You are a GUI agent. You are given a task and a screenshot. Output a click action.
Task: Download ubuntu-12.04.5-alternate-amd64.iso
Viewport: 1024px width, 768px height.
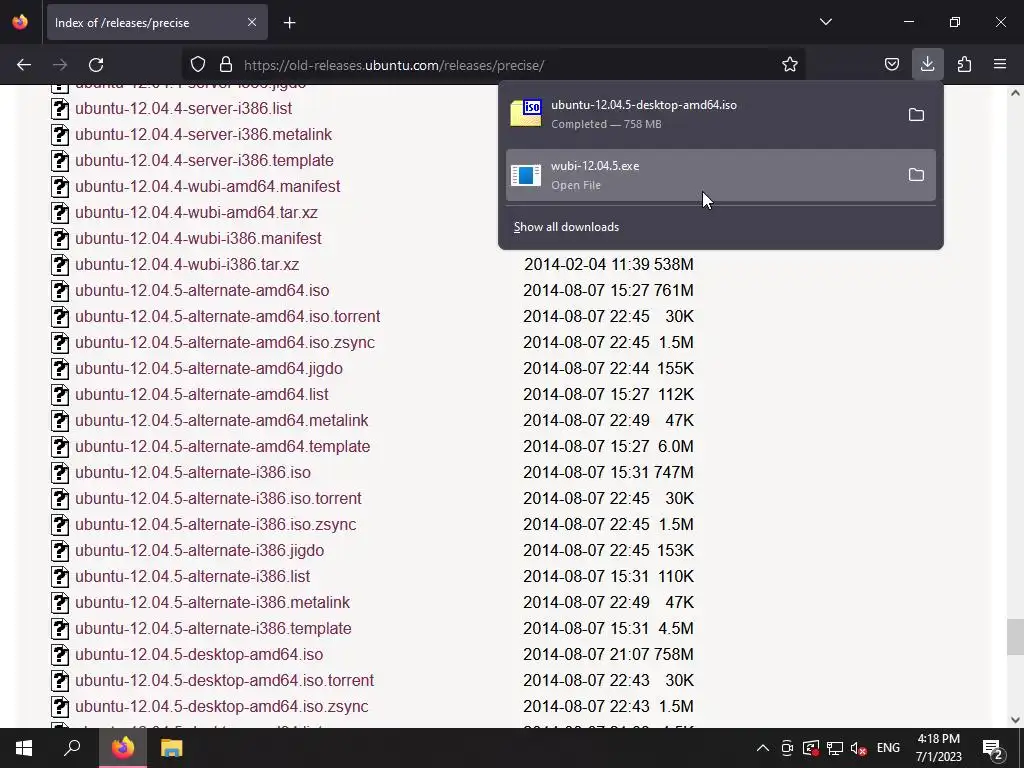click(x=202, y=291)
